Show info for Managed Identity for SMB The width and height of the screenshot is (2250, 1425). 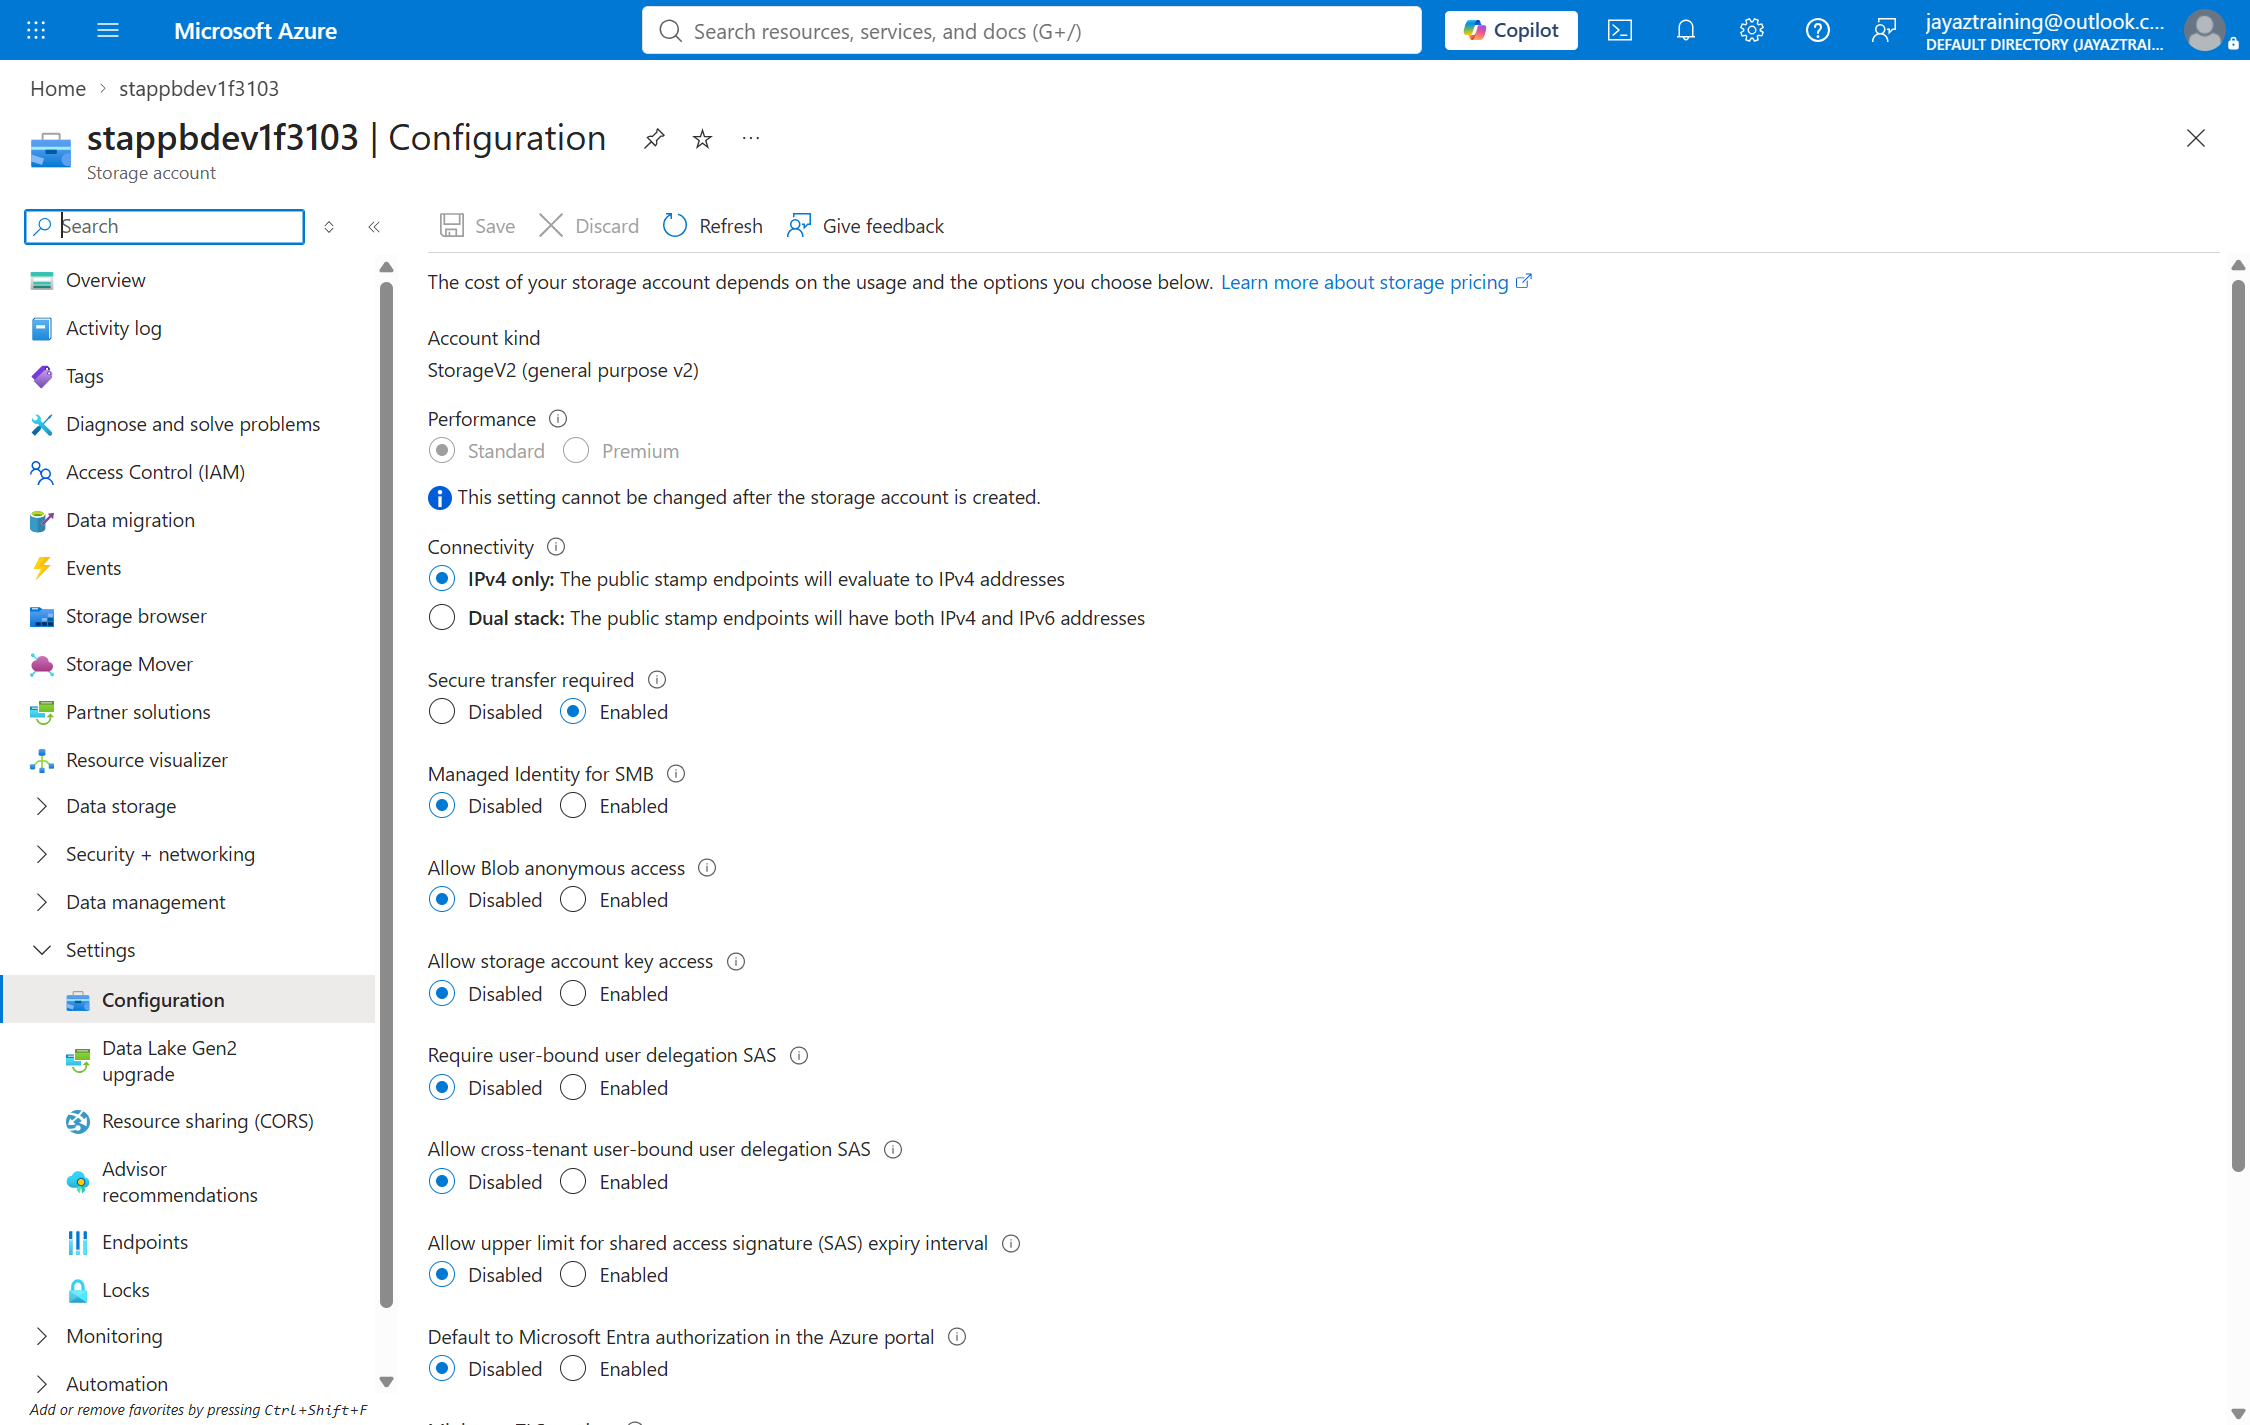(676, 774)
